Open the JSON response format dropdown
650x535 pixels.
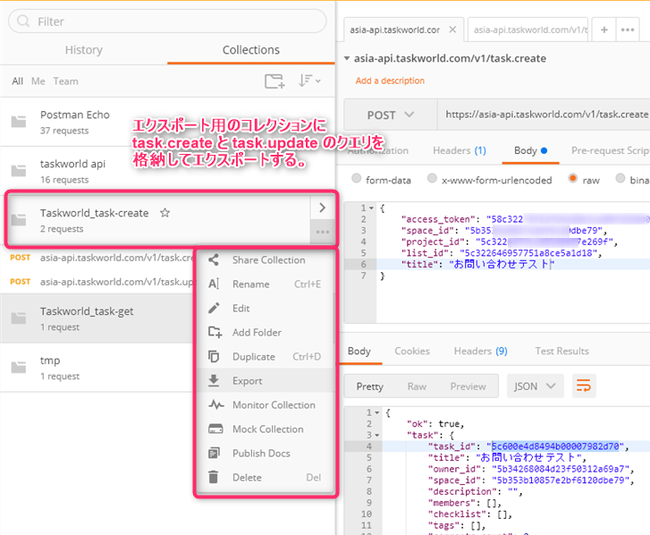pos(535,386)
